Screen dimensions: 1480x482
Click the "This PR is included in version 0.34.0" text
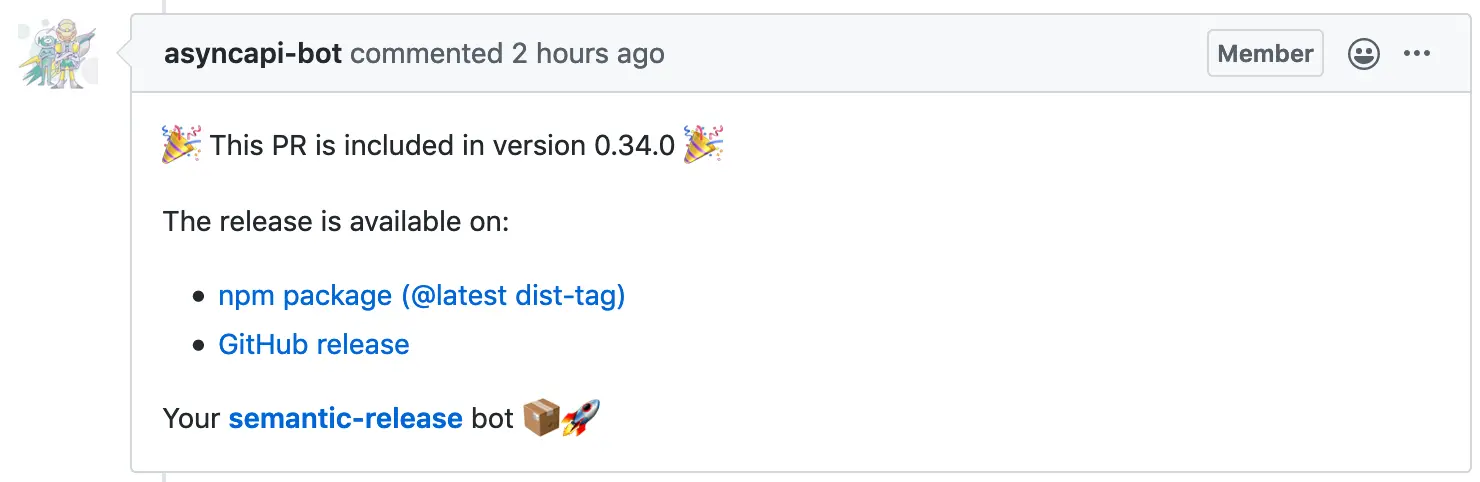(442, 146)
